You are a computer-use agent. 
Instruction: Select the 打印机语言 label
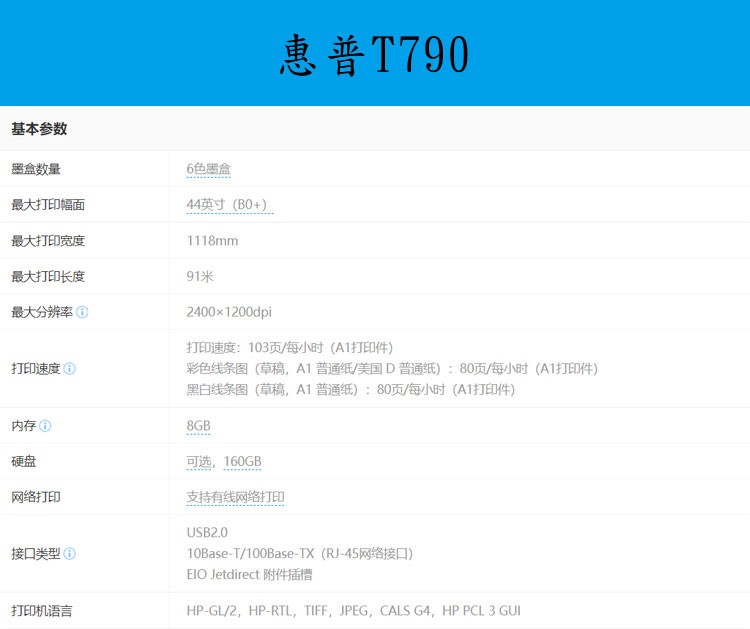click(42, 611)
